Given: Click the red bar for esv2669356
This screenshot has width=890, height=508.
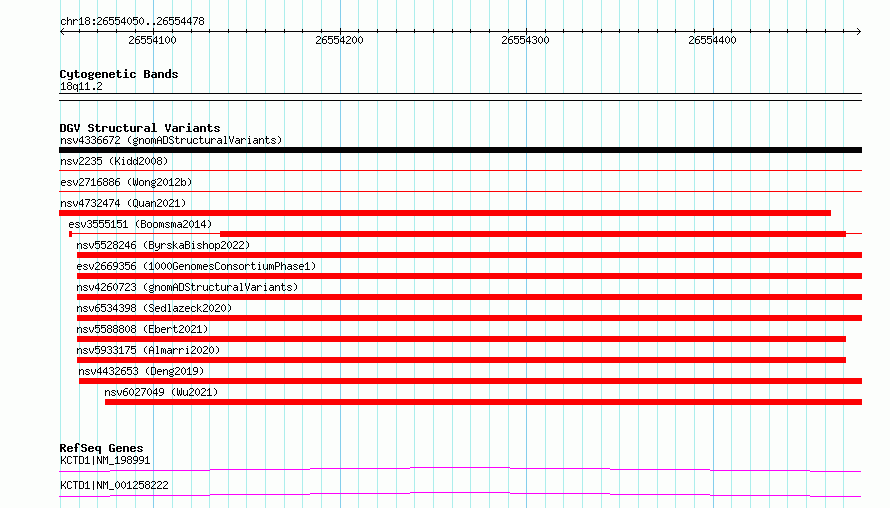Looking at the screenshot, I should click(469, 276).
